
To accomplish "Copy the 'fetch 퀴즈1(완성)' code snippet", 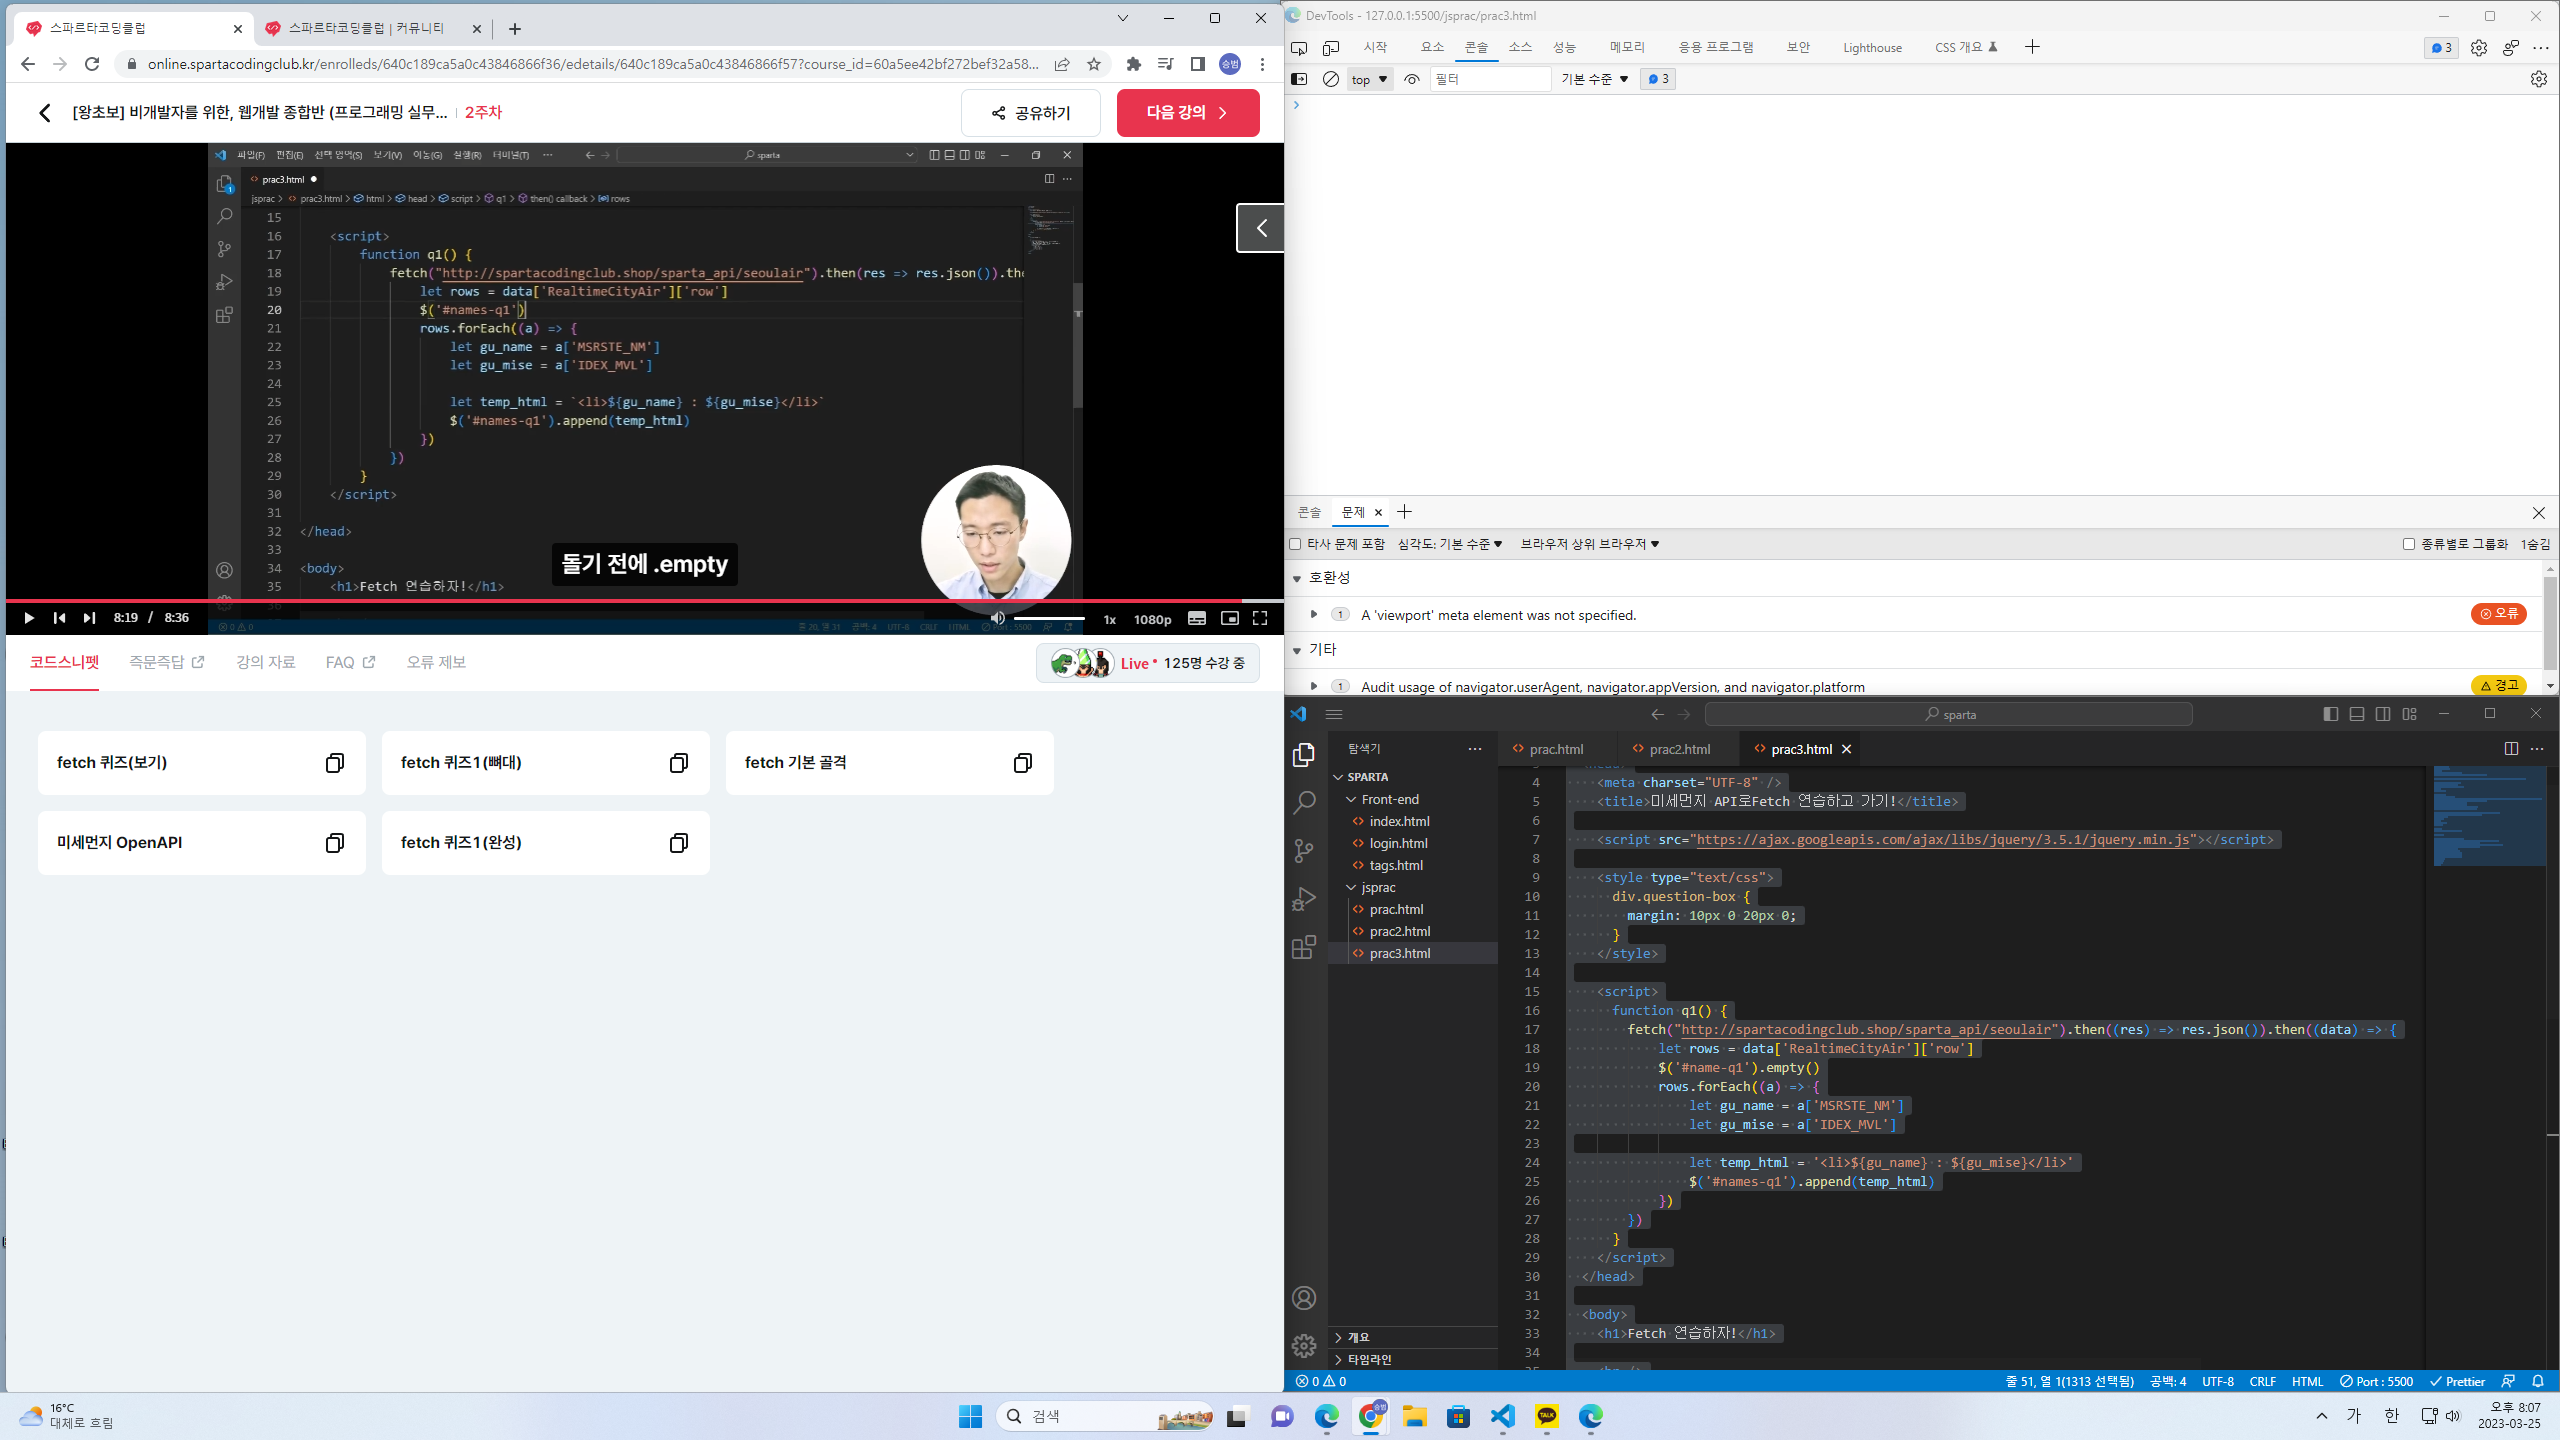I will [679, 843].
